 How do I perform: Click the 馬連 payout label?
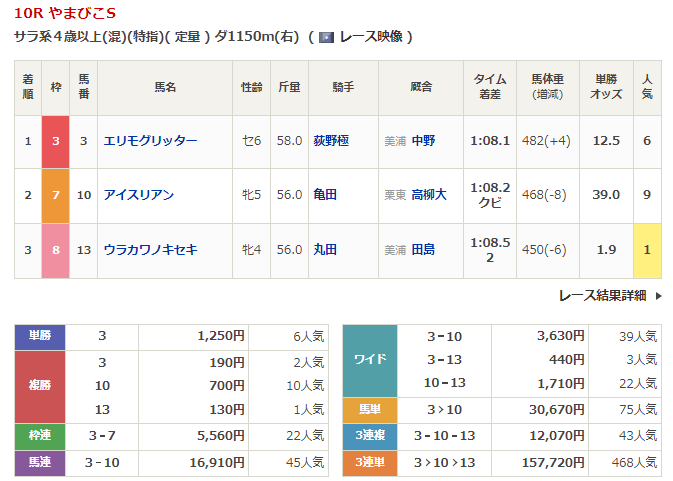pyautogui.click(x=40, y=463)
